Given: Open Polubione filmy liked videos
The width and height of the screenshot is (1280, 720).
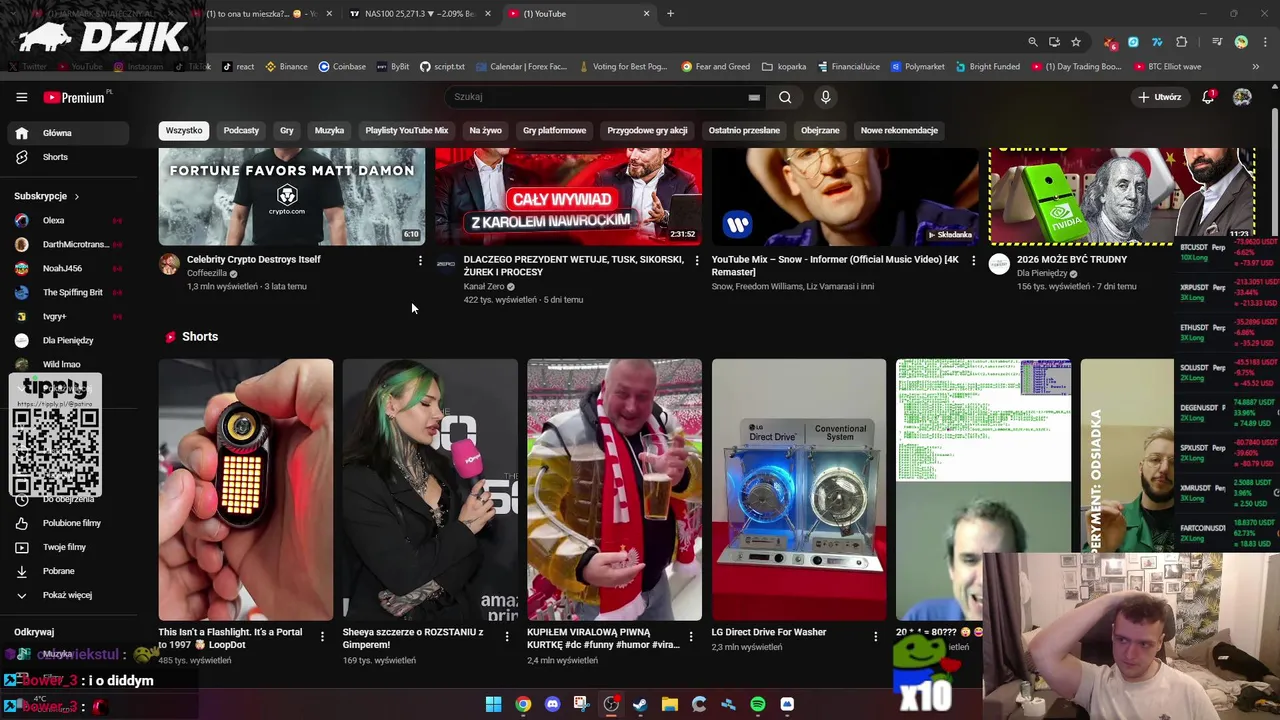Looking at the screenshot, I should pyautogui.click(x=69, y=523).
